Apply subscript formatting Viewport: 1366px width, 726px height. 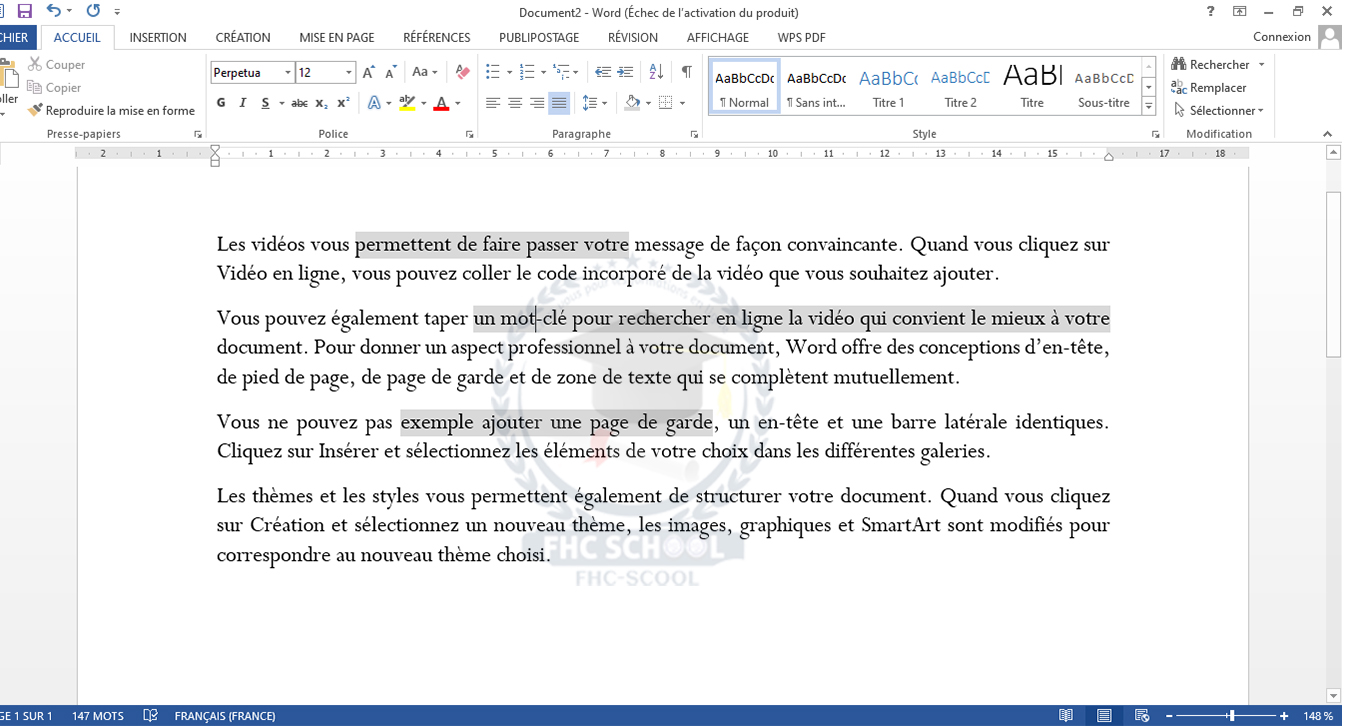321,103
